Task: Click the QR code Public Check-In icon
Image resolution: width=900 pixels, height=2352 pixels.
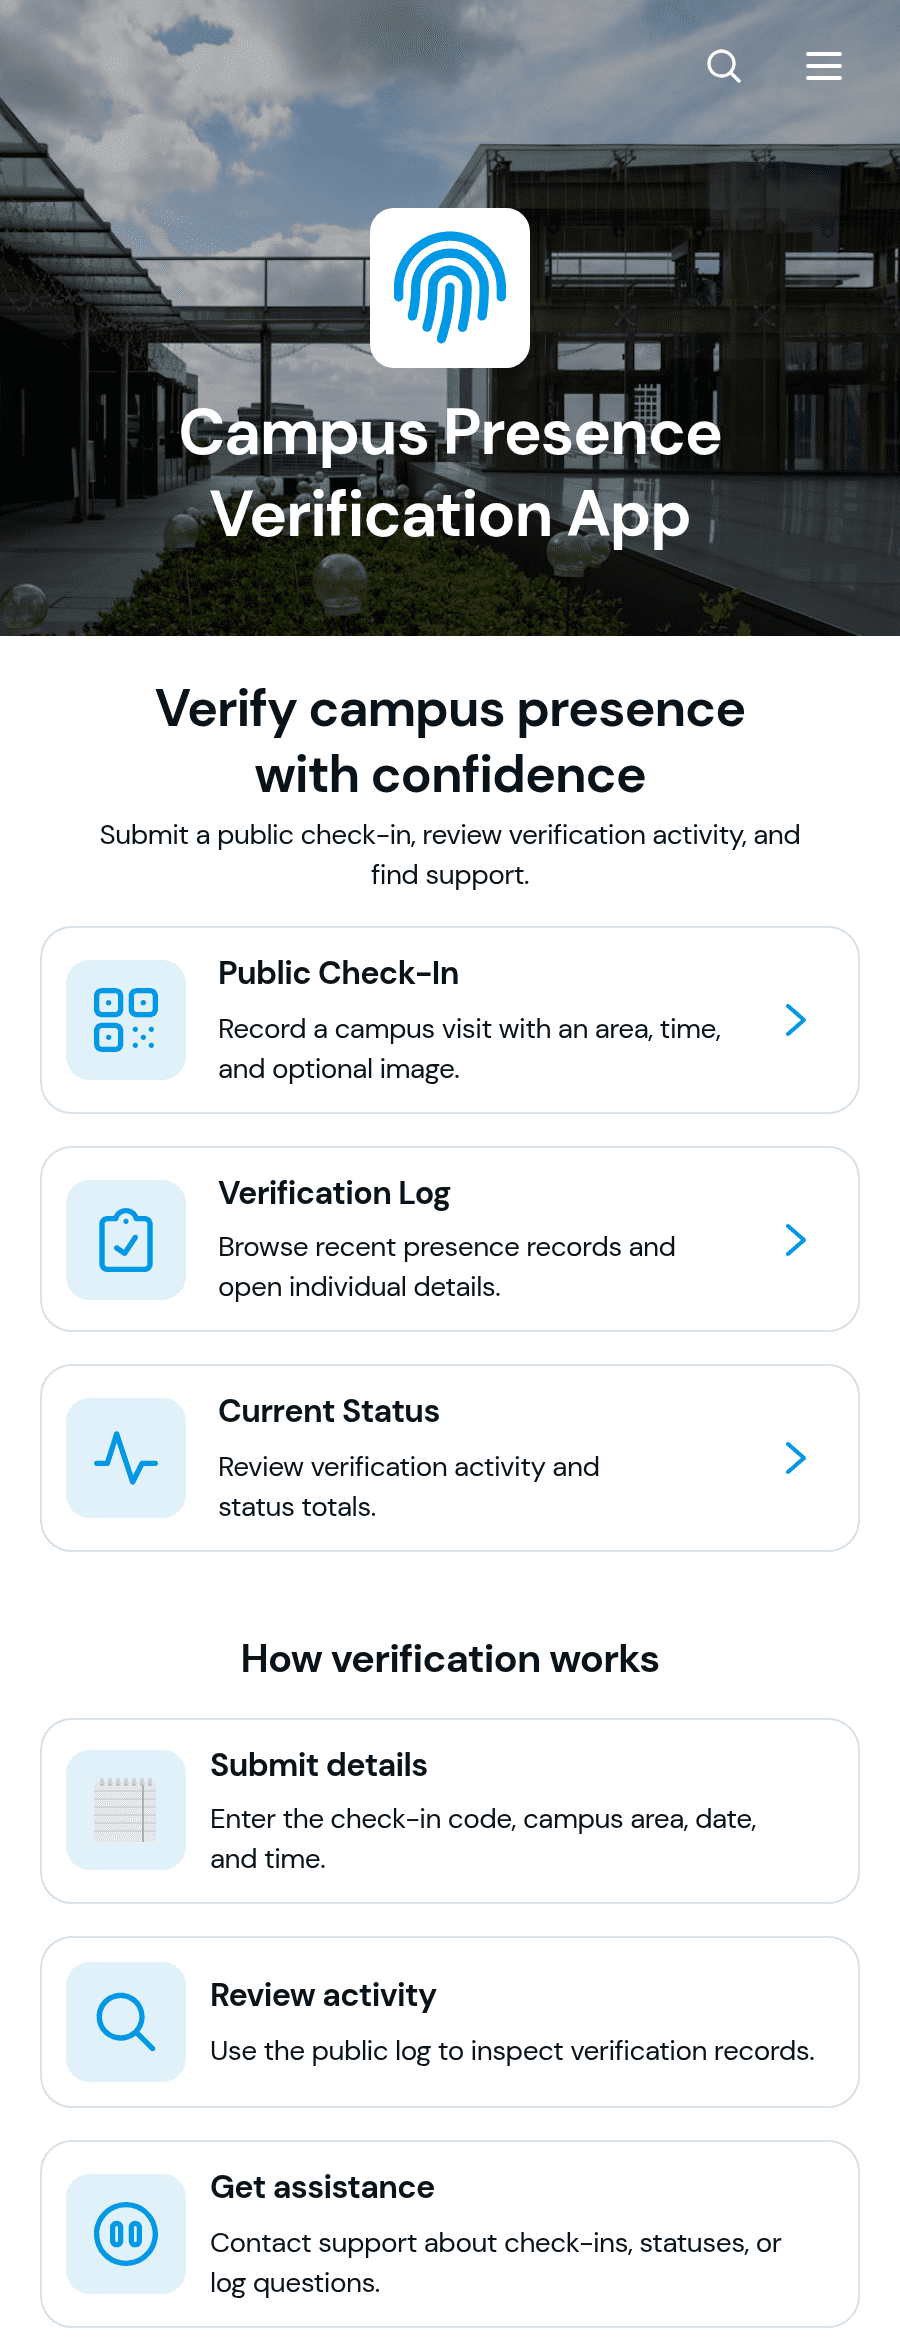Action: point(126,1020)
